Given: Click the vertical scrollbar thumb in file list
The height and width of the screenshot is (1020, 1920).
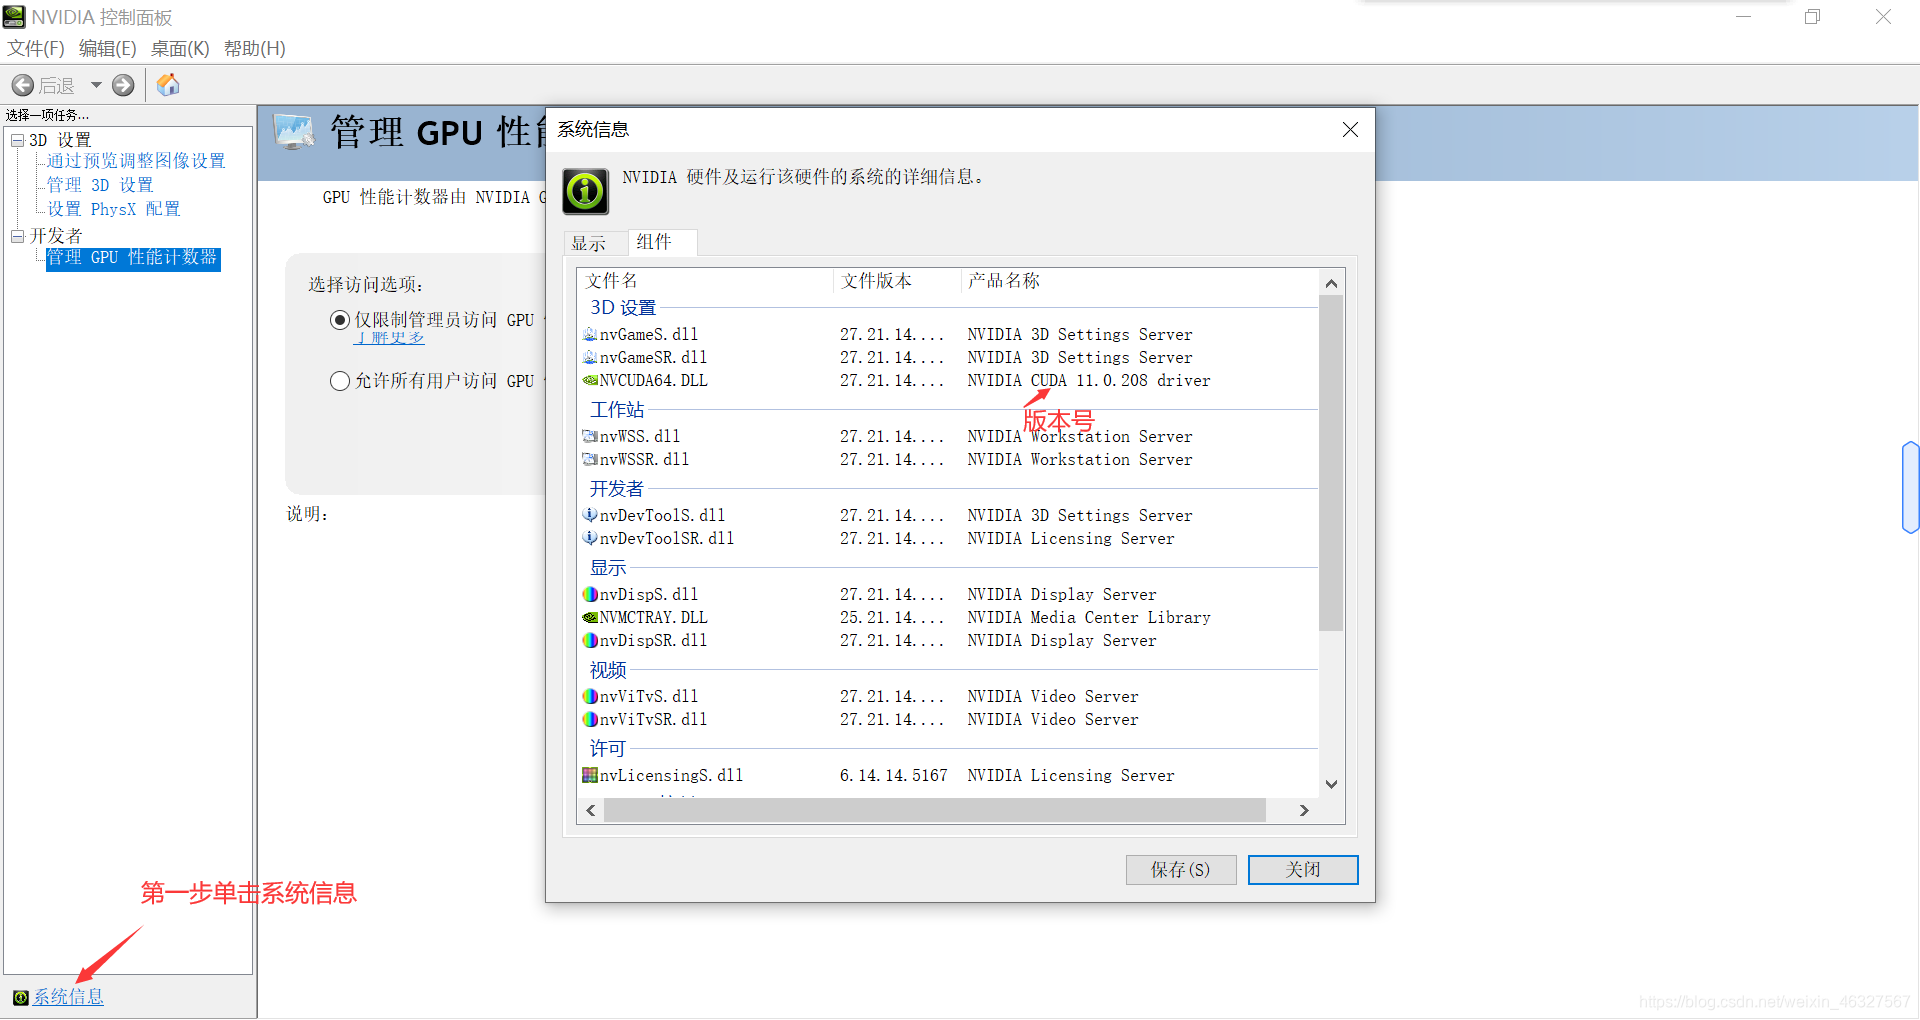Looking at the screenshot, I should click(1331, 463).
